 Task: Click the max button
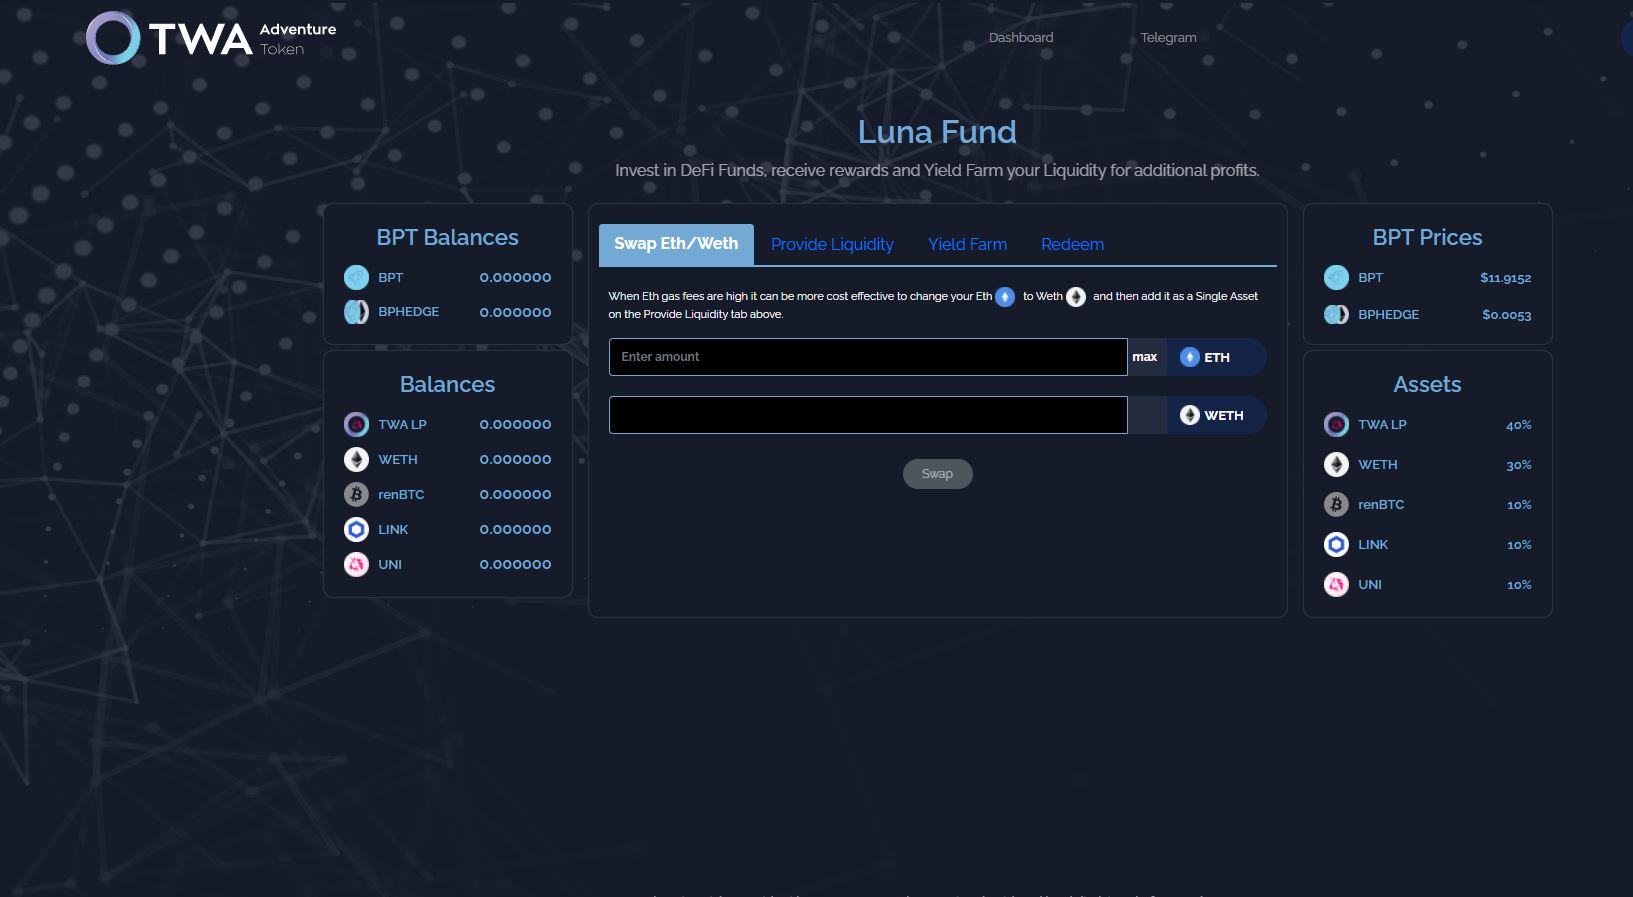click(x=1145, y=357)
